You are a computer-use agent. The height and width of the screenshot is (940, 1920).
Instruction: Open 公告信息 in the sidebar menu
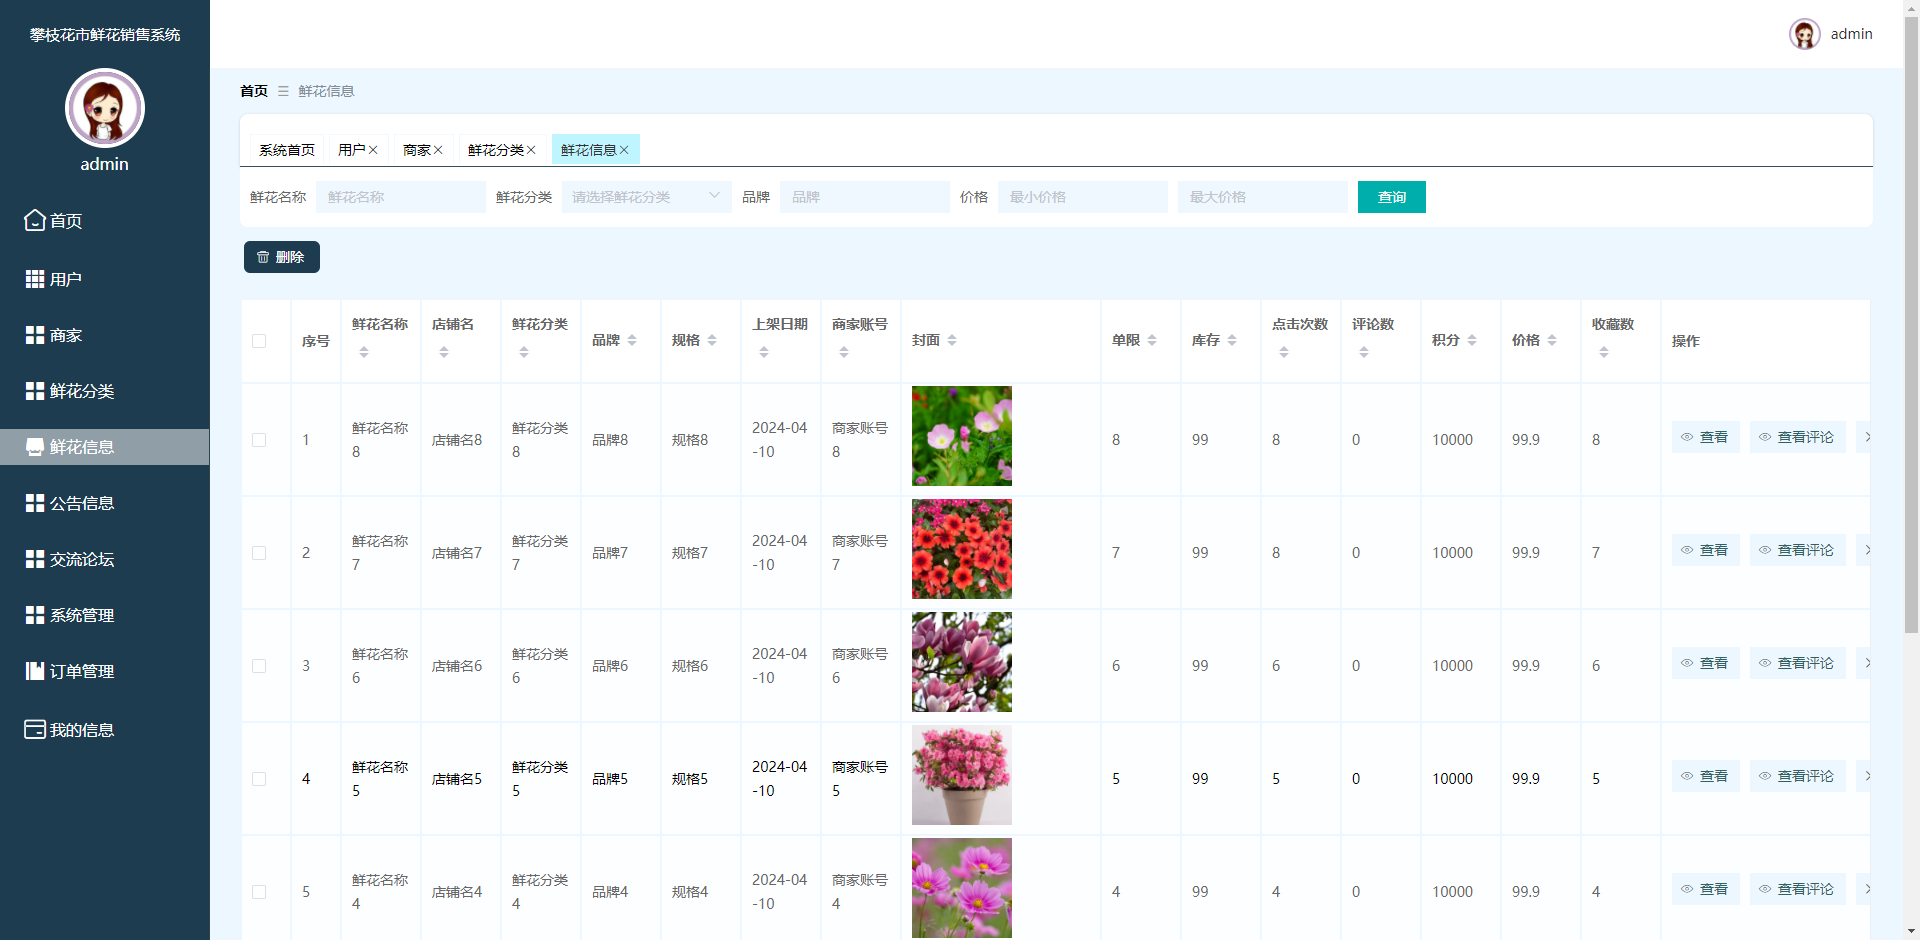(x=105, y=503)
